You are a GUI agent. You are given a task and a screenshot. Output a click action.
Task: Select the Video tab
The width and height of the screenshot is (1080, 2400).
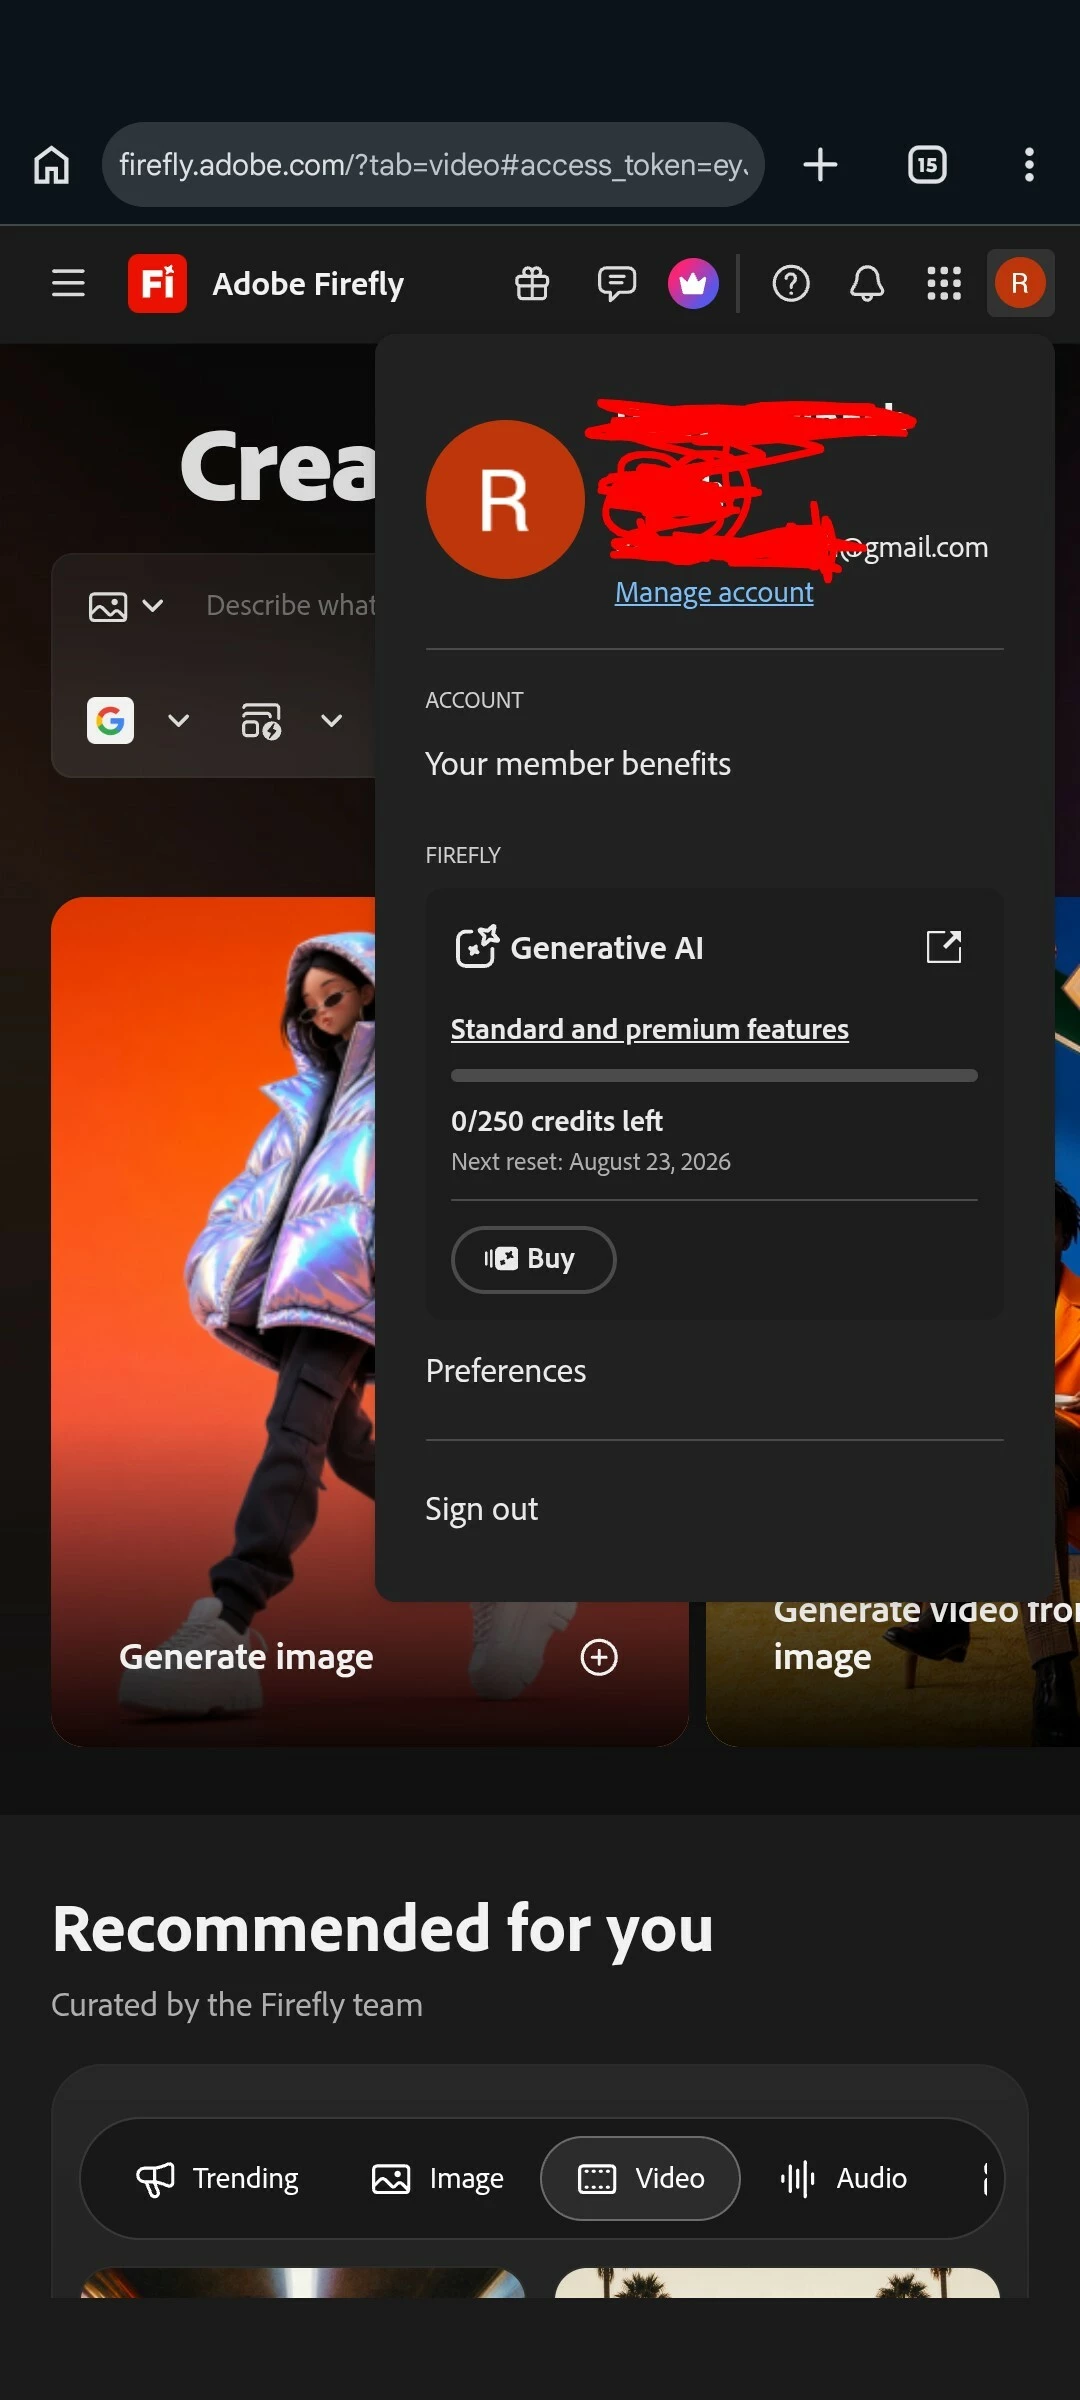point(641,2178)
